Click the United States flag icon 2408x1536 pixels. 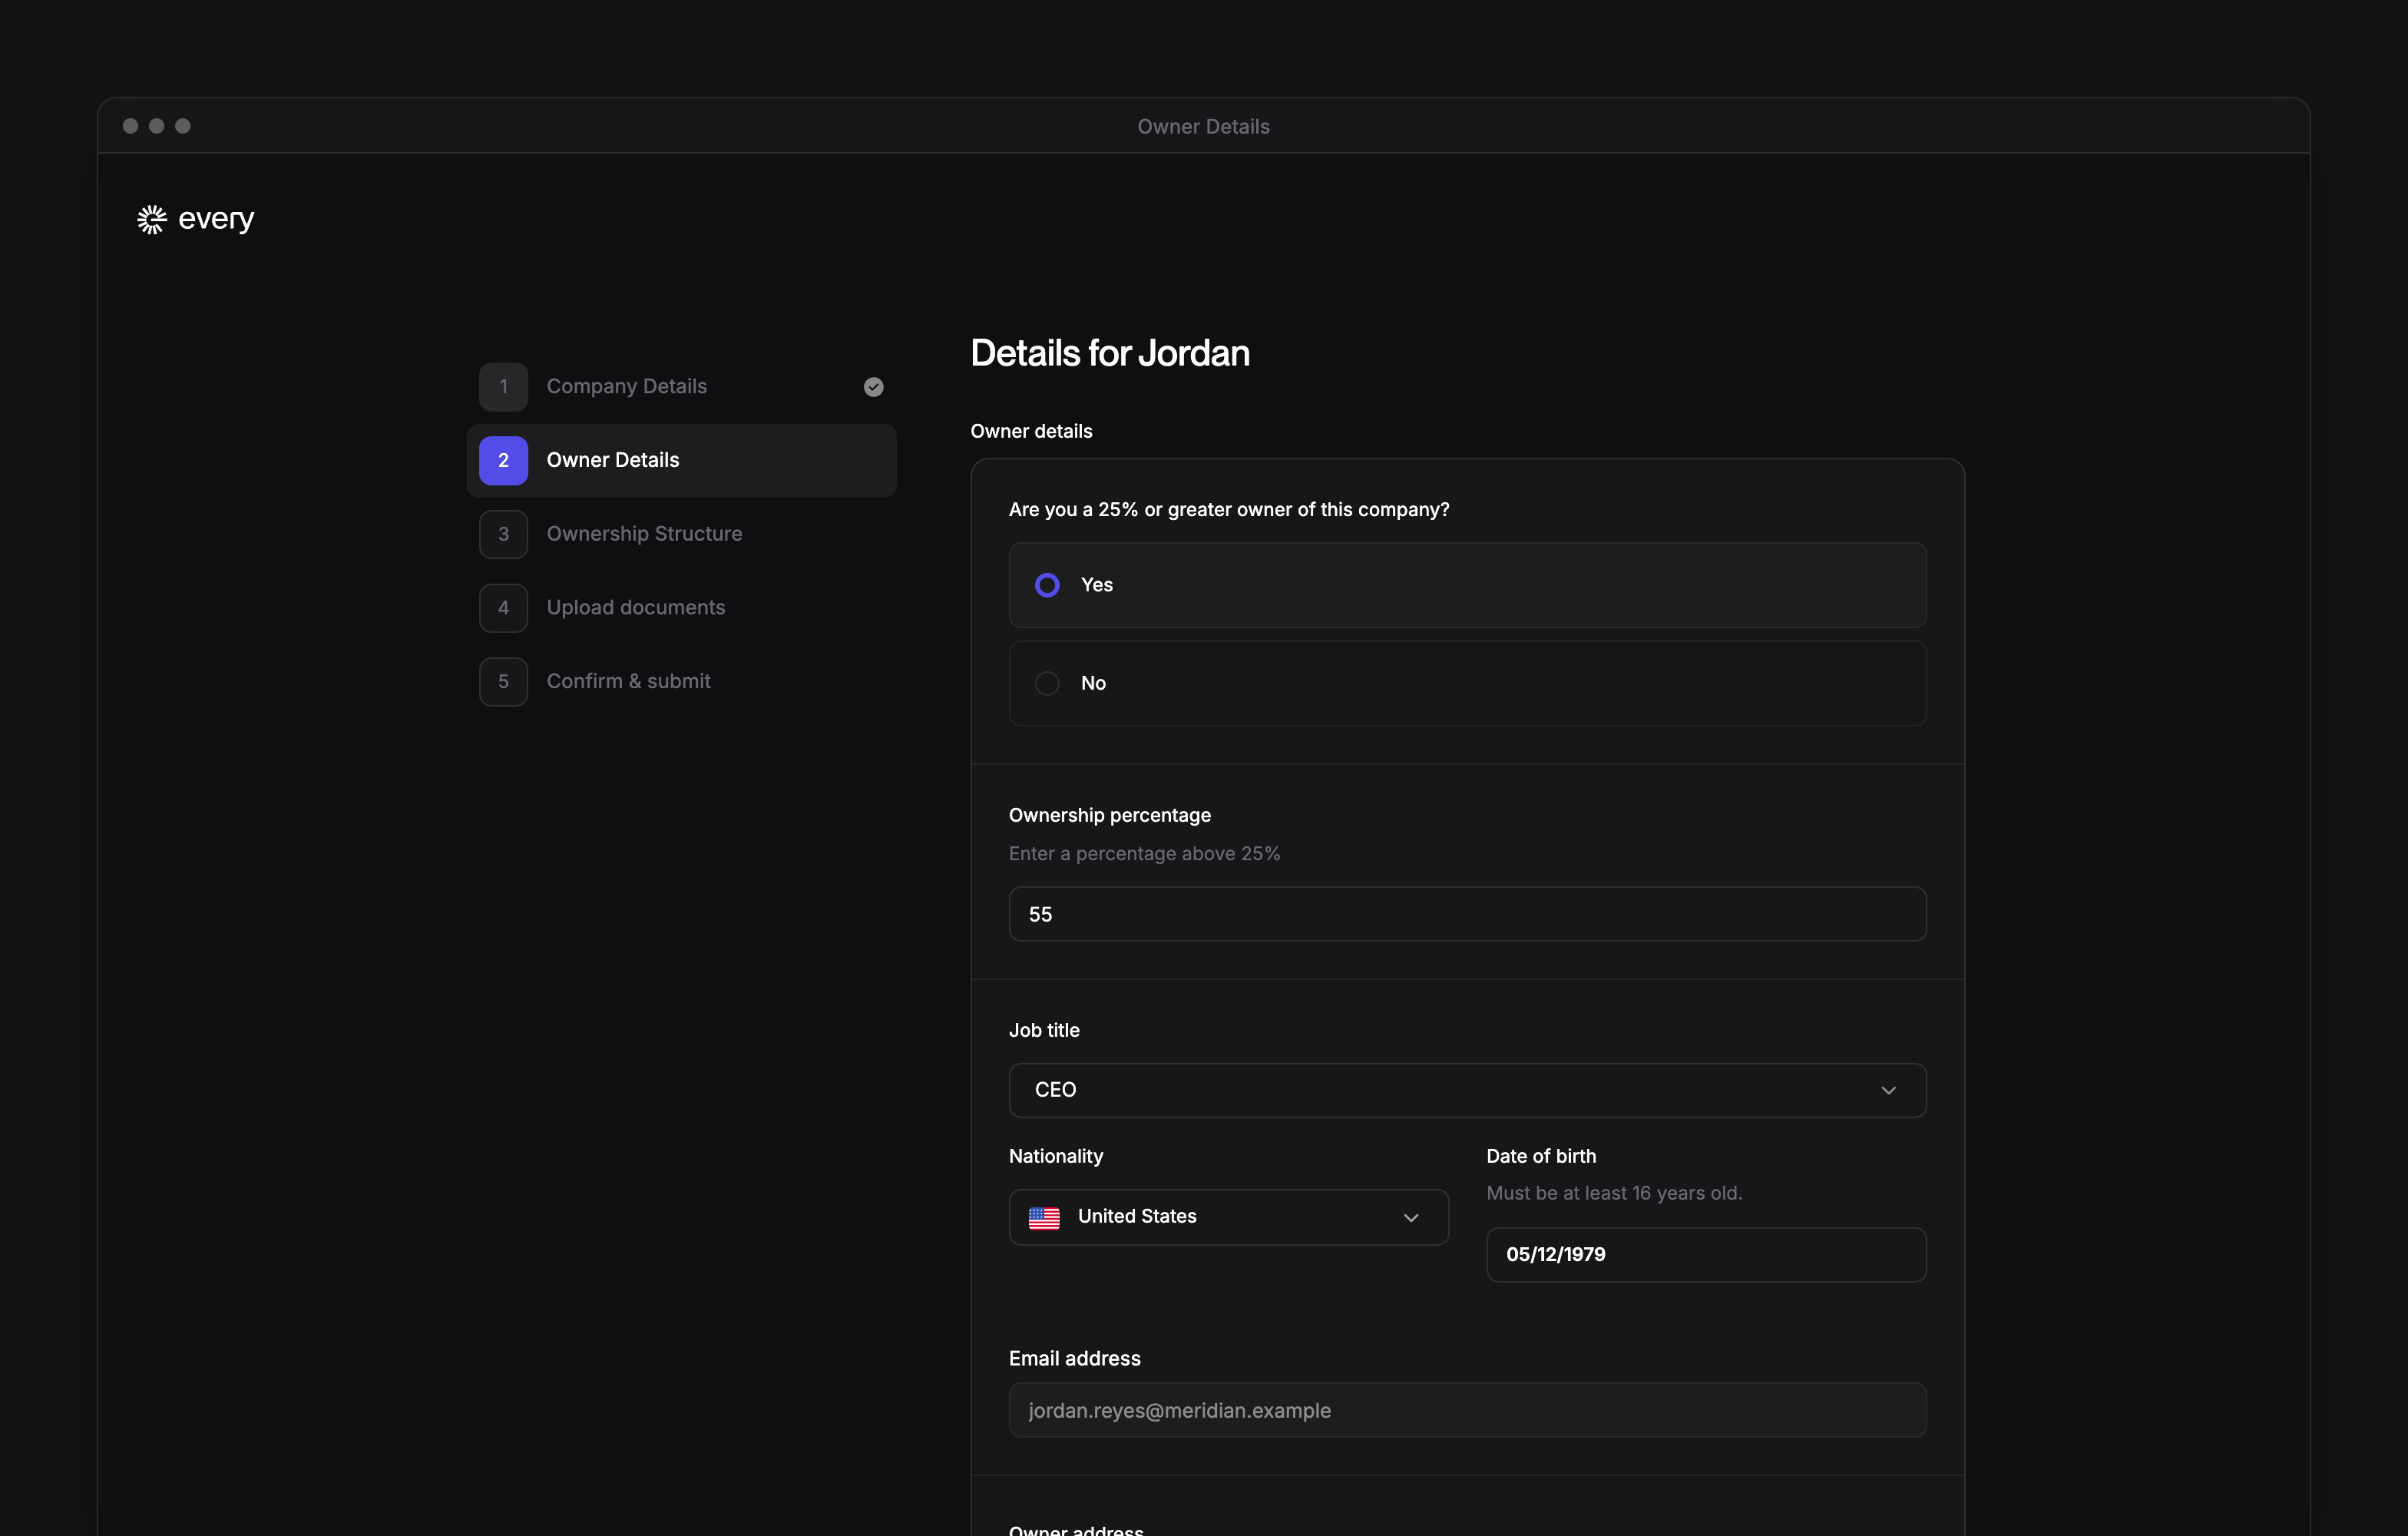1044,1217
